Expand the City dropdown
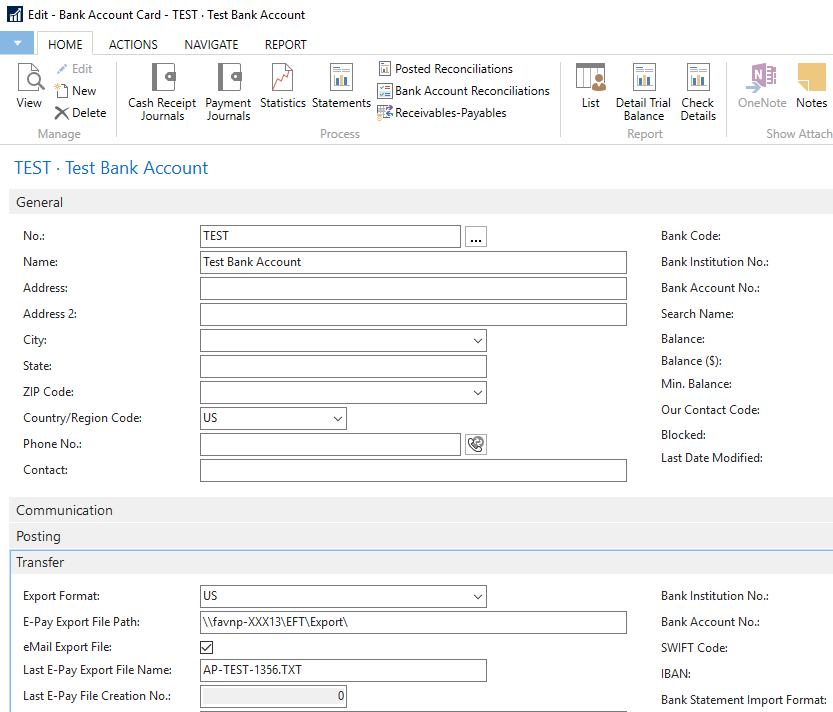833x712 pixels. coord(476,341)
